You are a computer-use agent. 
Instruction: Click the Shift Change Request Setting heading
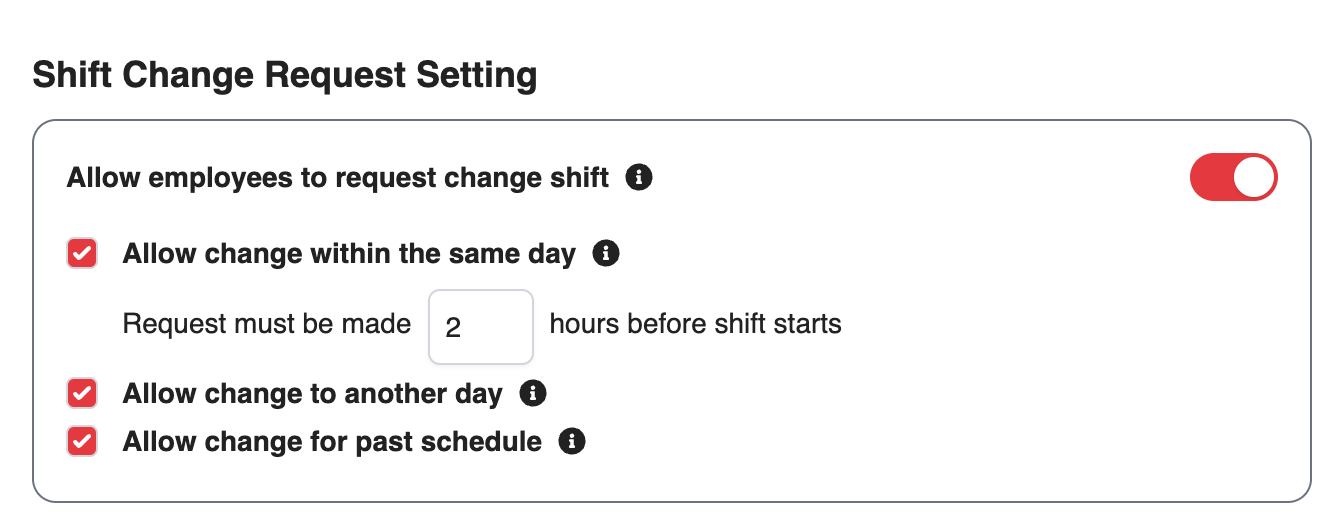pos(285,76)
